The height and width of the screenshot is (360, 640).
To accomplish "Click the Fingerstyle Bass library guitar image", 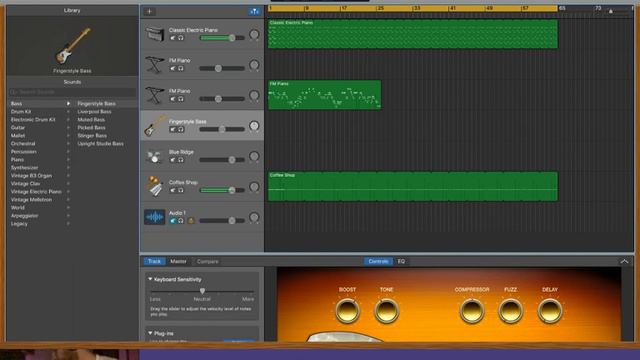I will coord(72,46).
